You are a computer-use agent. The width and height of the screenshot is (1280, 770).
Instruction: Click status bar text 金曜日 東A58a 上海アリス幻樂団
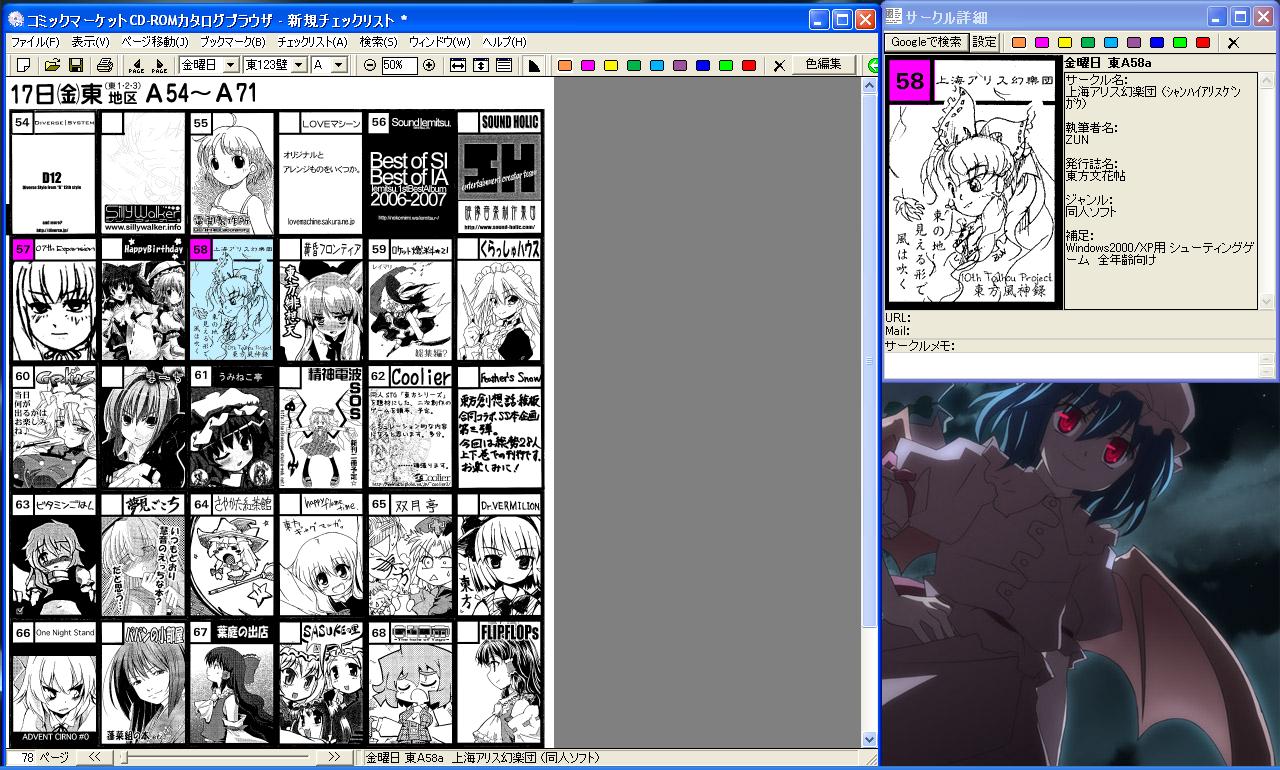click(482, 758)
